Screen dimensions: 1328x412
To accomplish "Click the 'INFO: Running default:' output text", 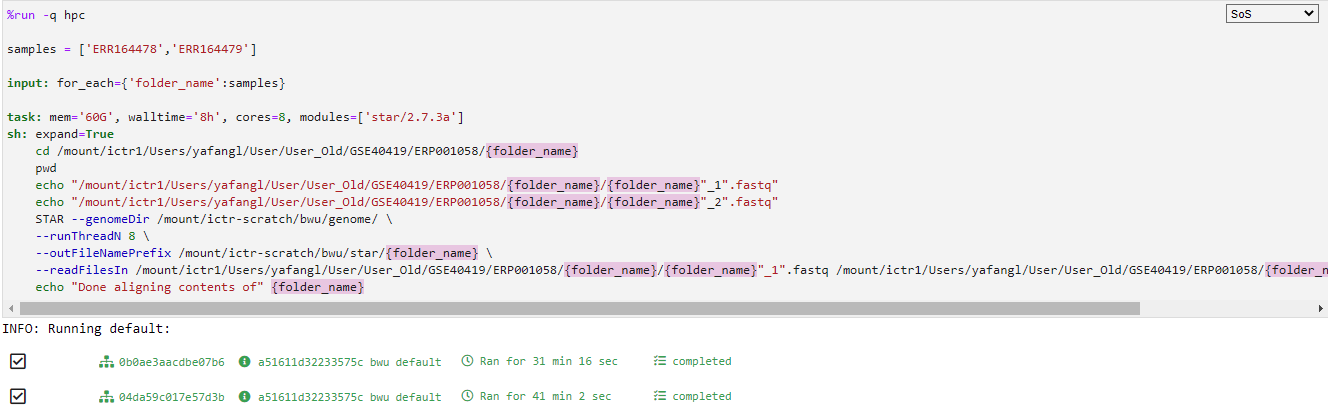I will click(x=86, y=328).
